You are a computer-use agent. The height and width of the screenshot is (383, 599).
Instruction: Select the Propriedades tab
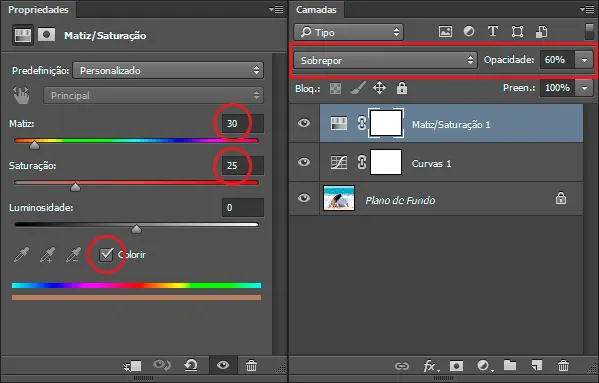point(38,10)
